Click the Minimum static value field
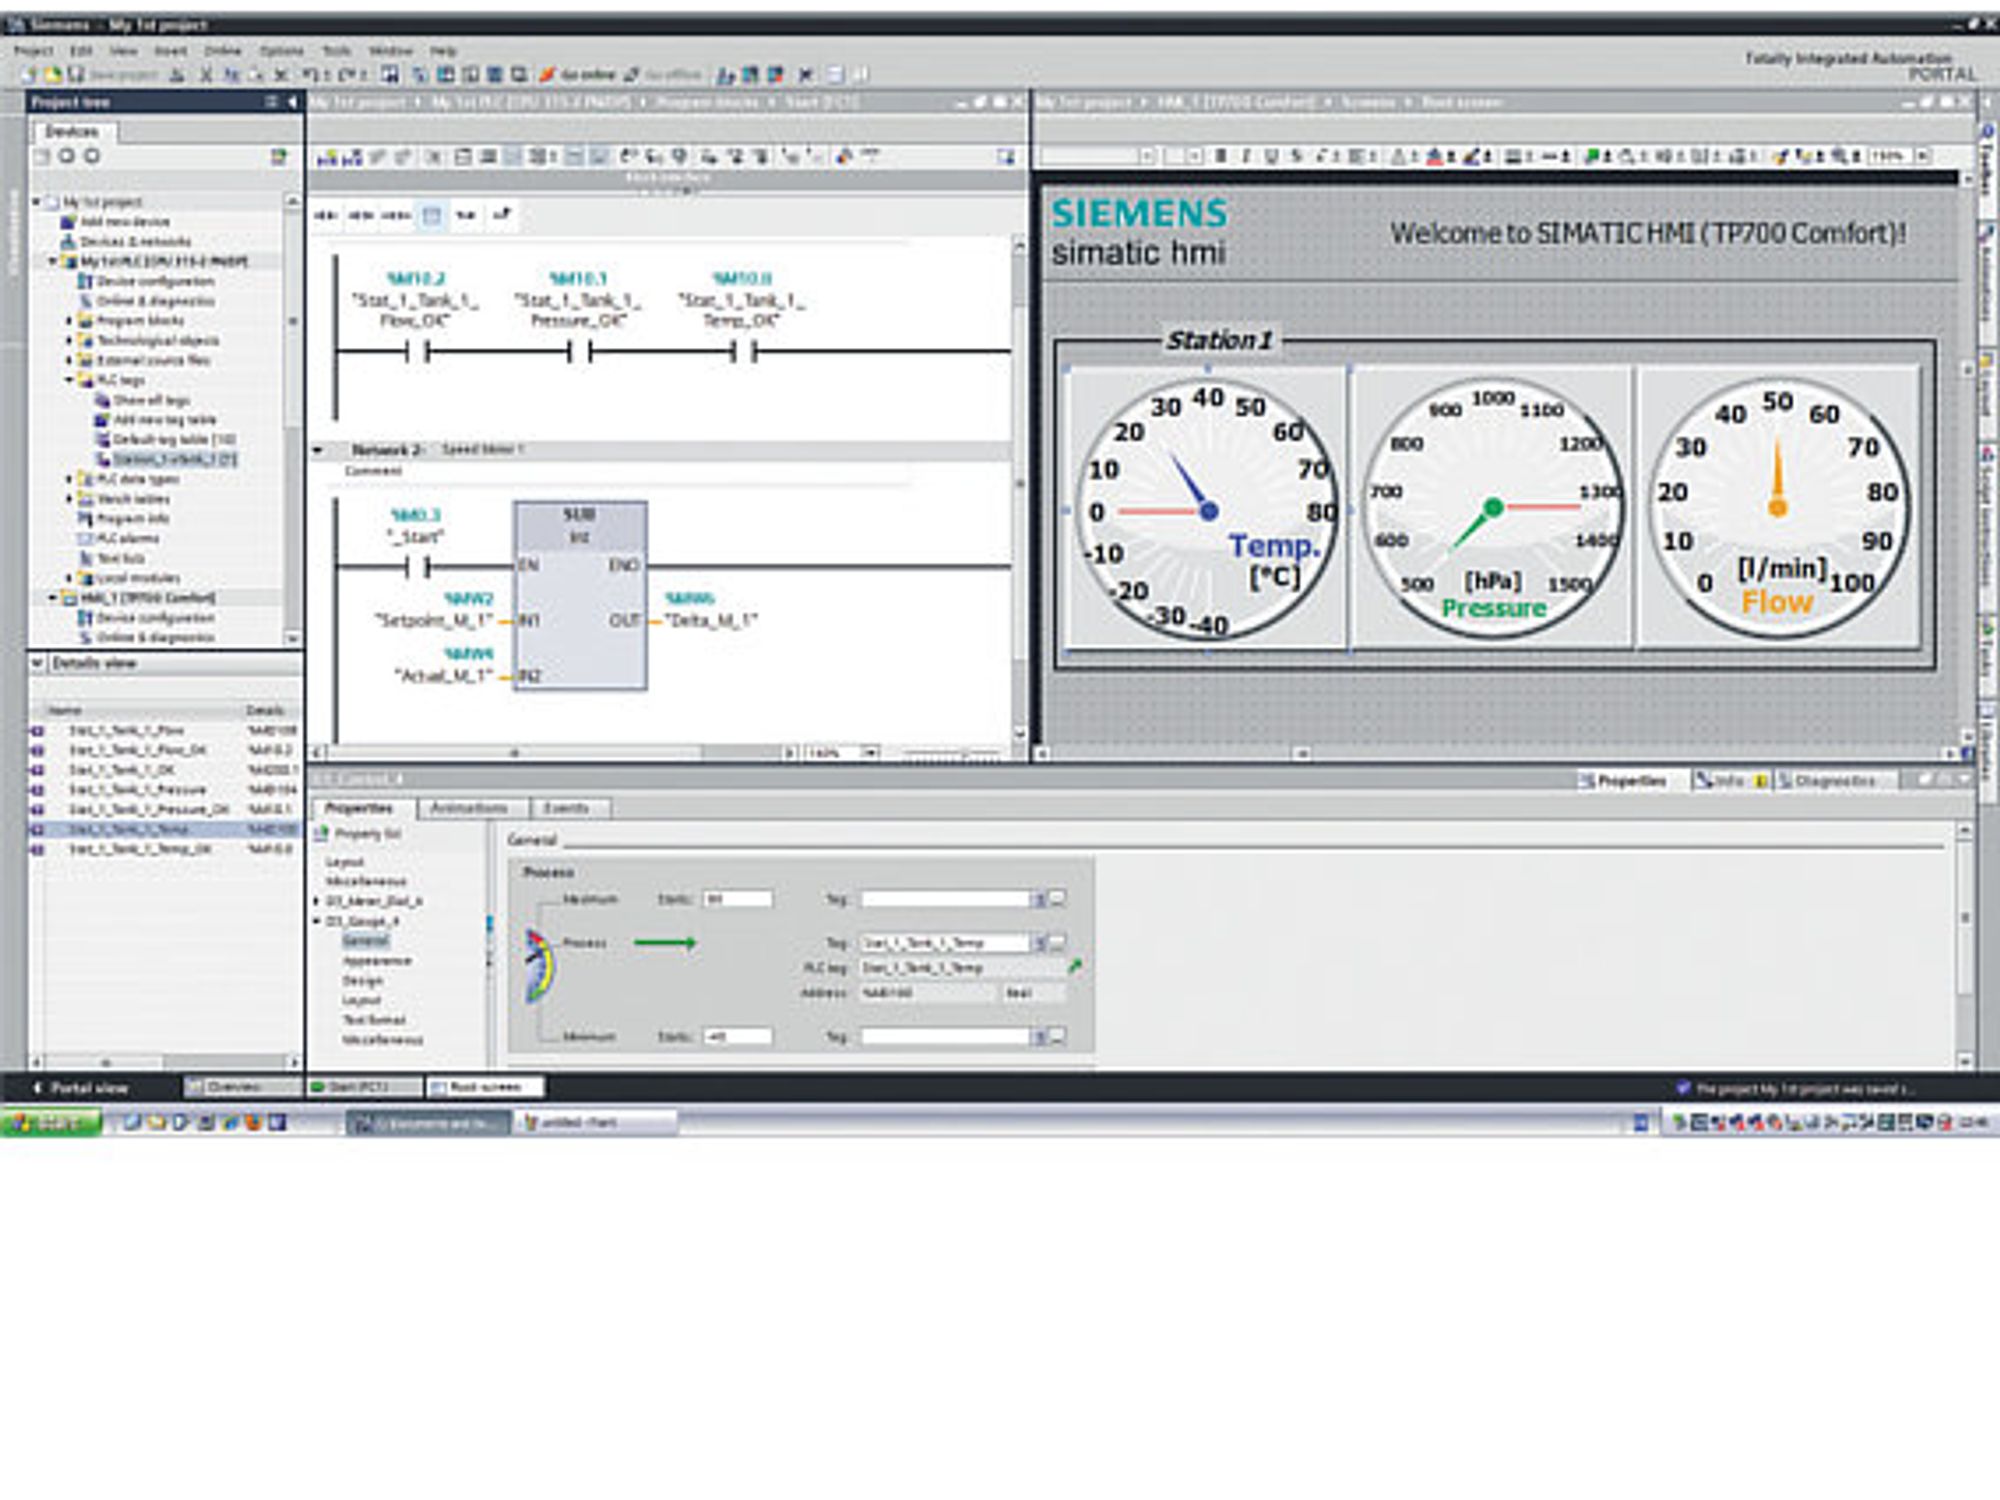This screenshot has width=2000, height=1500. pyautogui.click(x=738, y=1037)
